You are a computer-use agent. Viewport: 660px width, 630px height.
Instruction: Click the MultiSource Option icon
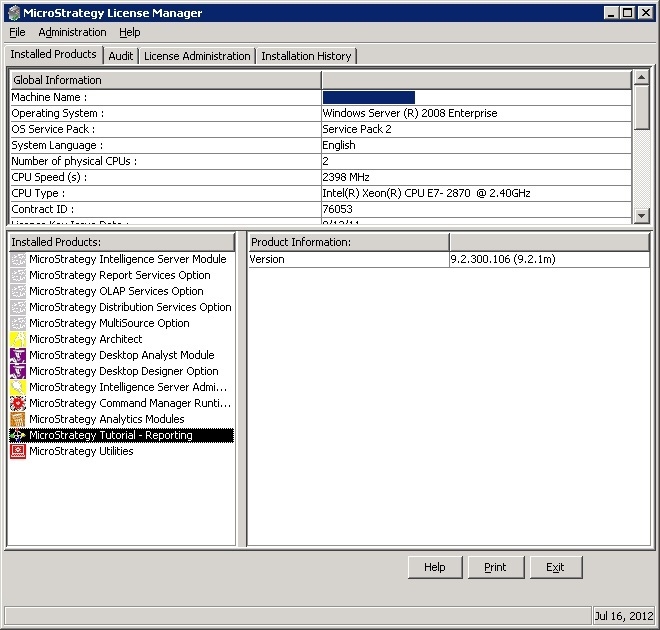[18, 323]
